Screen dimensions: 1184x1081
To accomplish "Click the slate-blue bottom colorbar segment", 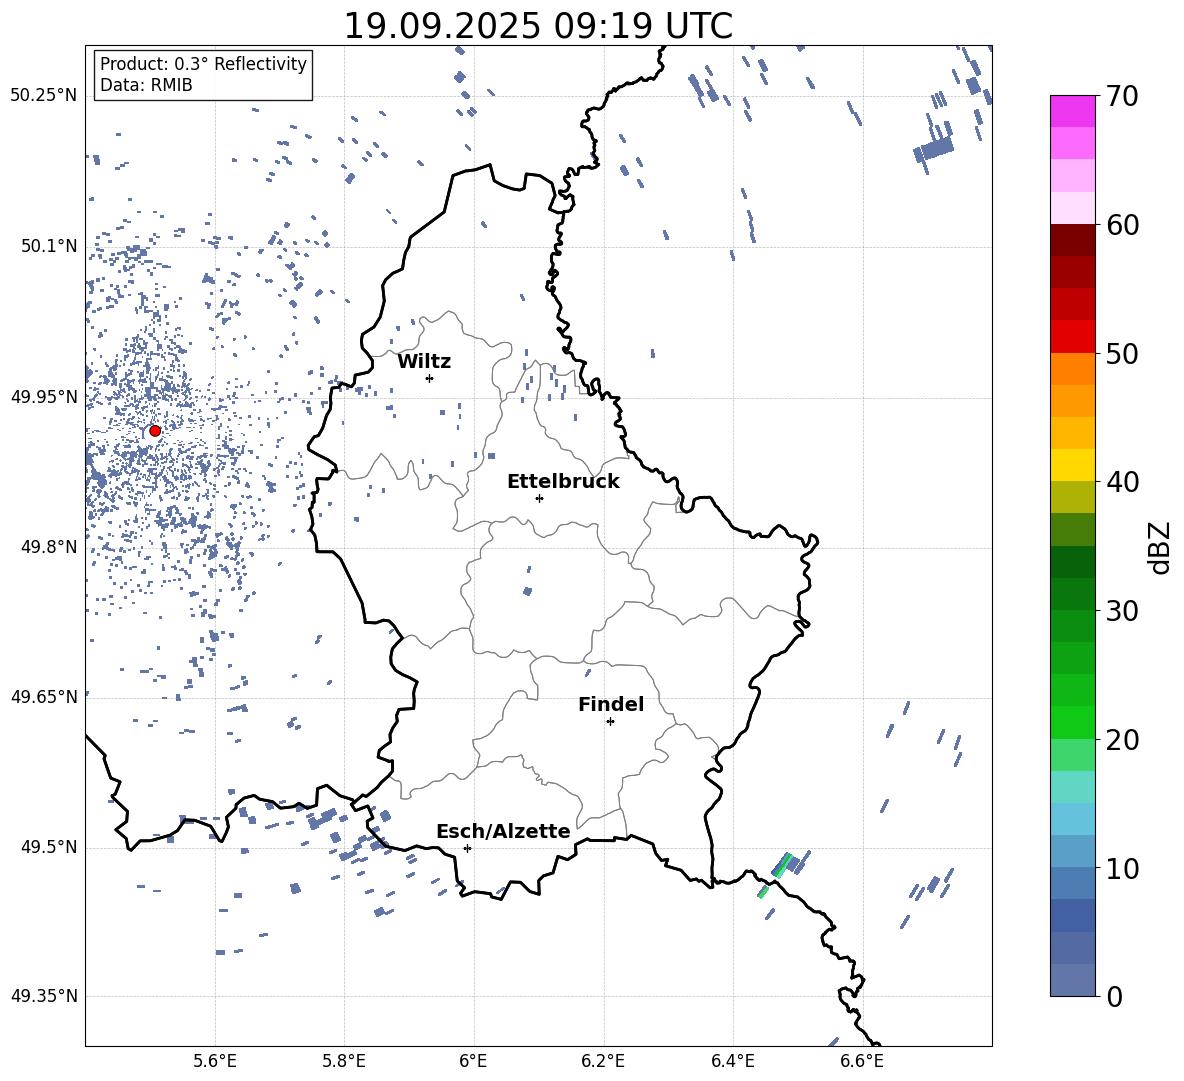I will coord(1072,980).
